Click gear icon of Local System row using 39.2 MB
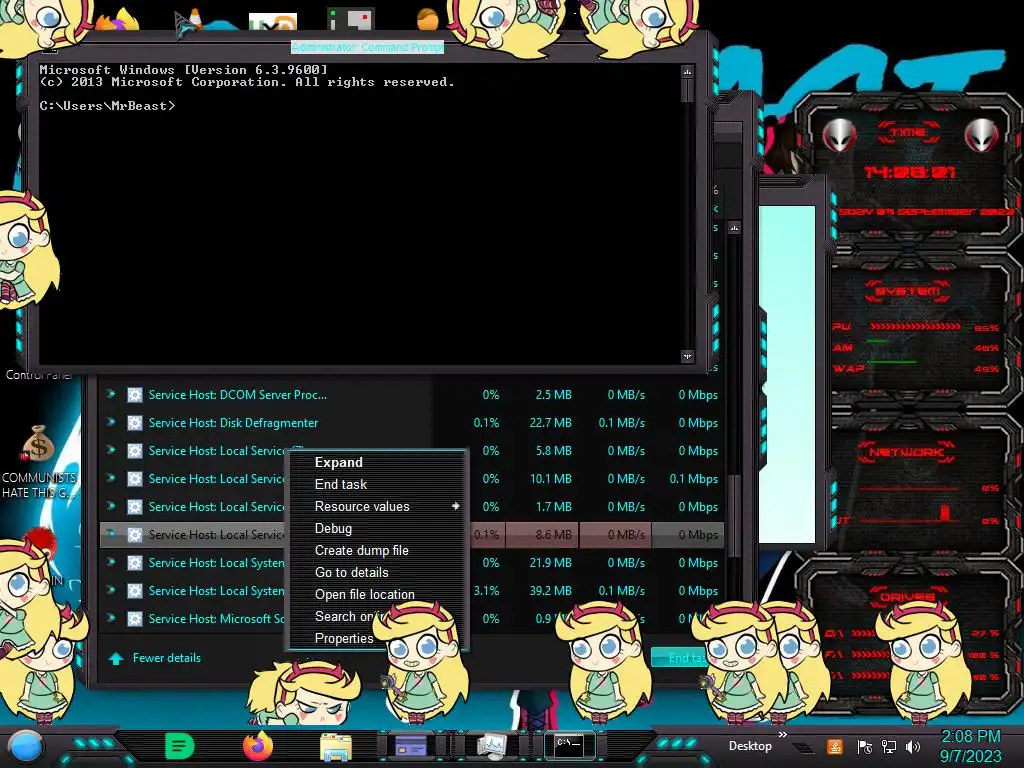The width and height of the screenshot is (1024, 768). pyautogui.click(x=135, y=591)
